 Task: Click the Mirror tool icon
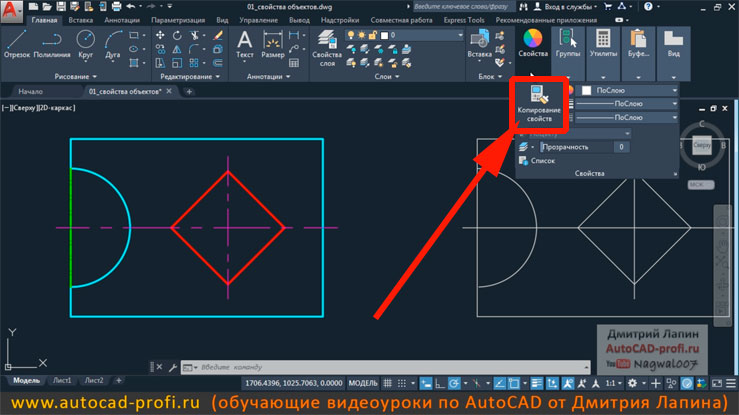(177, 49)
